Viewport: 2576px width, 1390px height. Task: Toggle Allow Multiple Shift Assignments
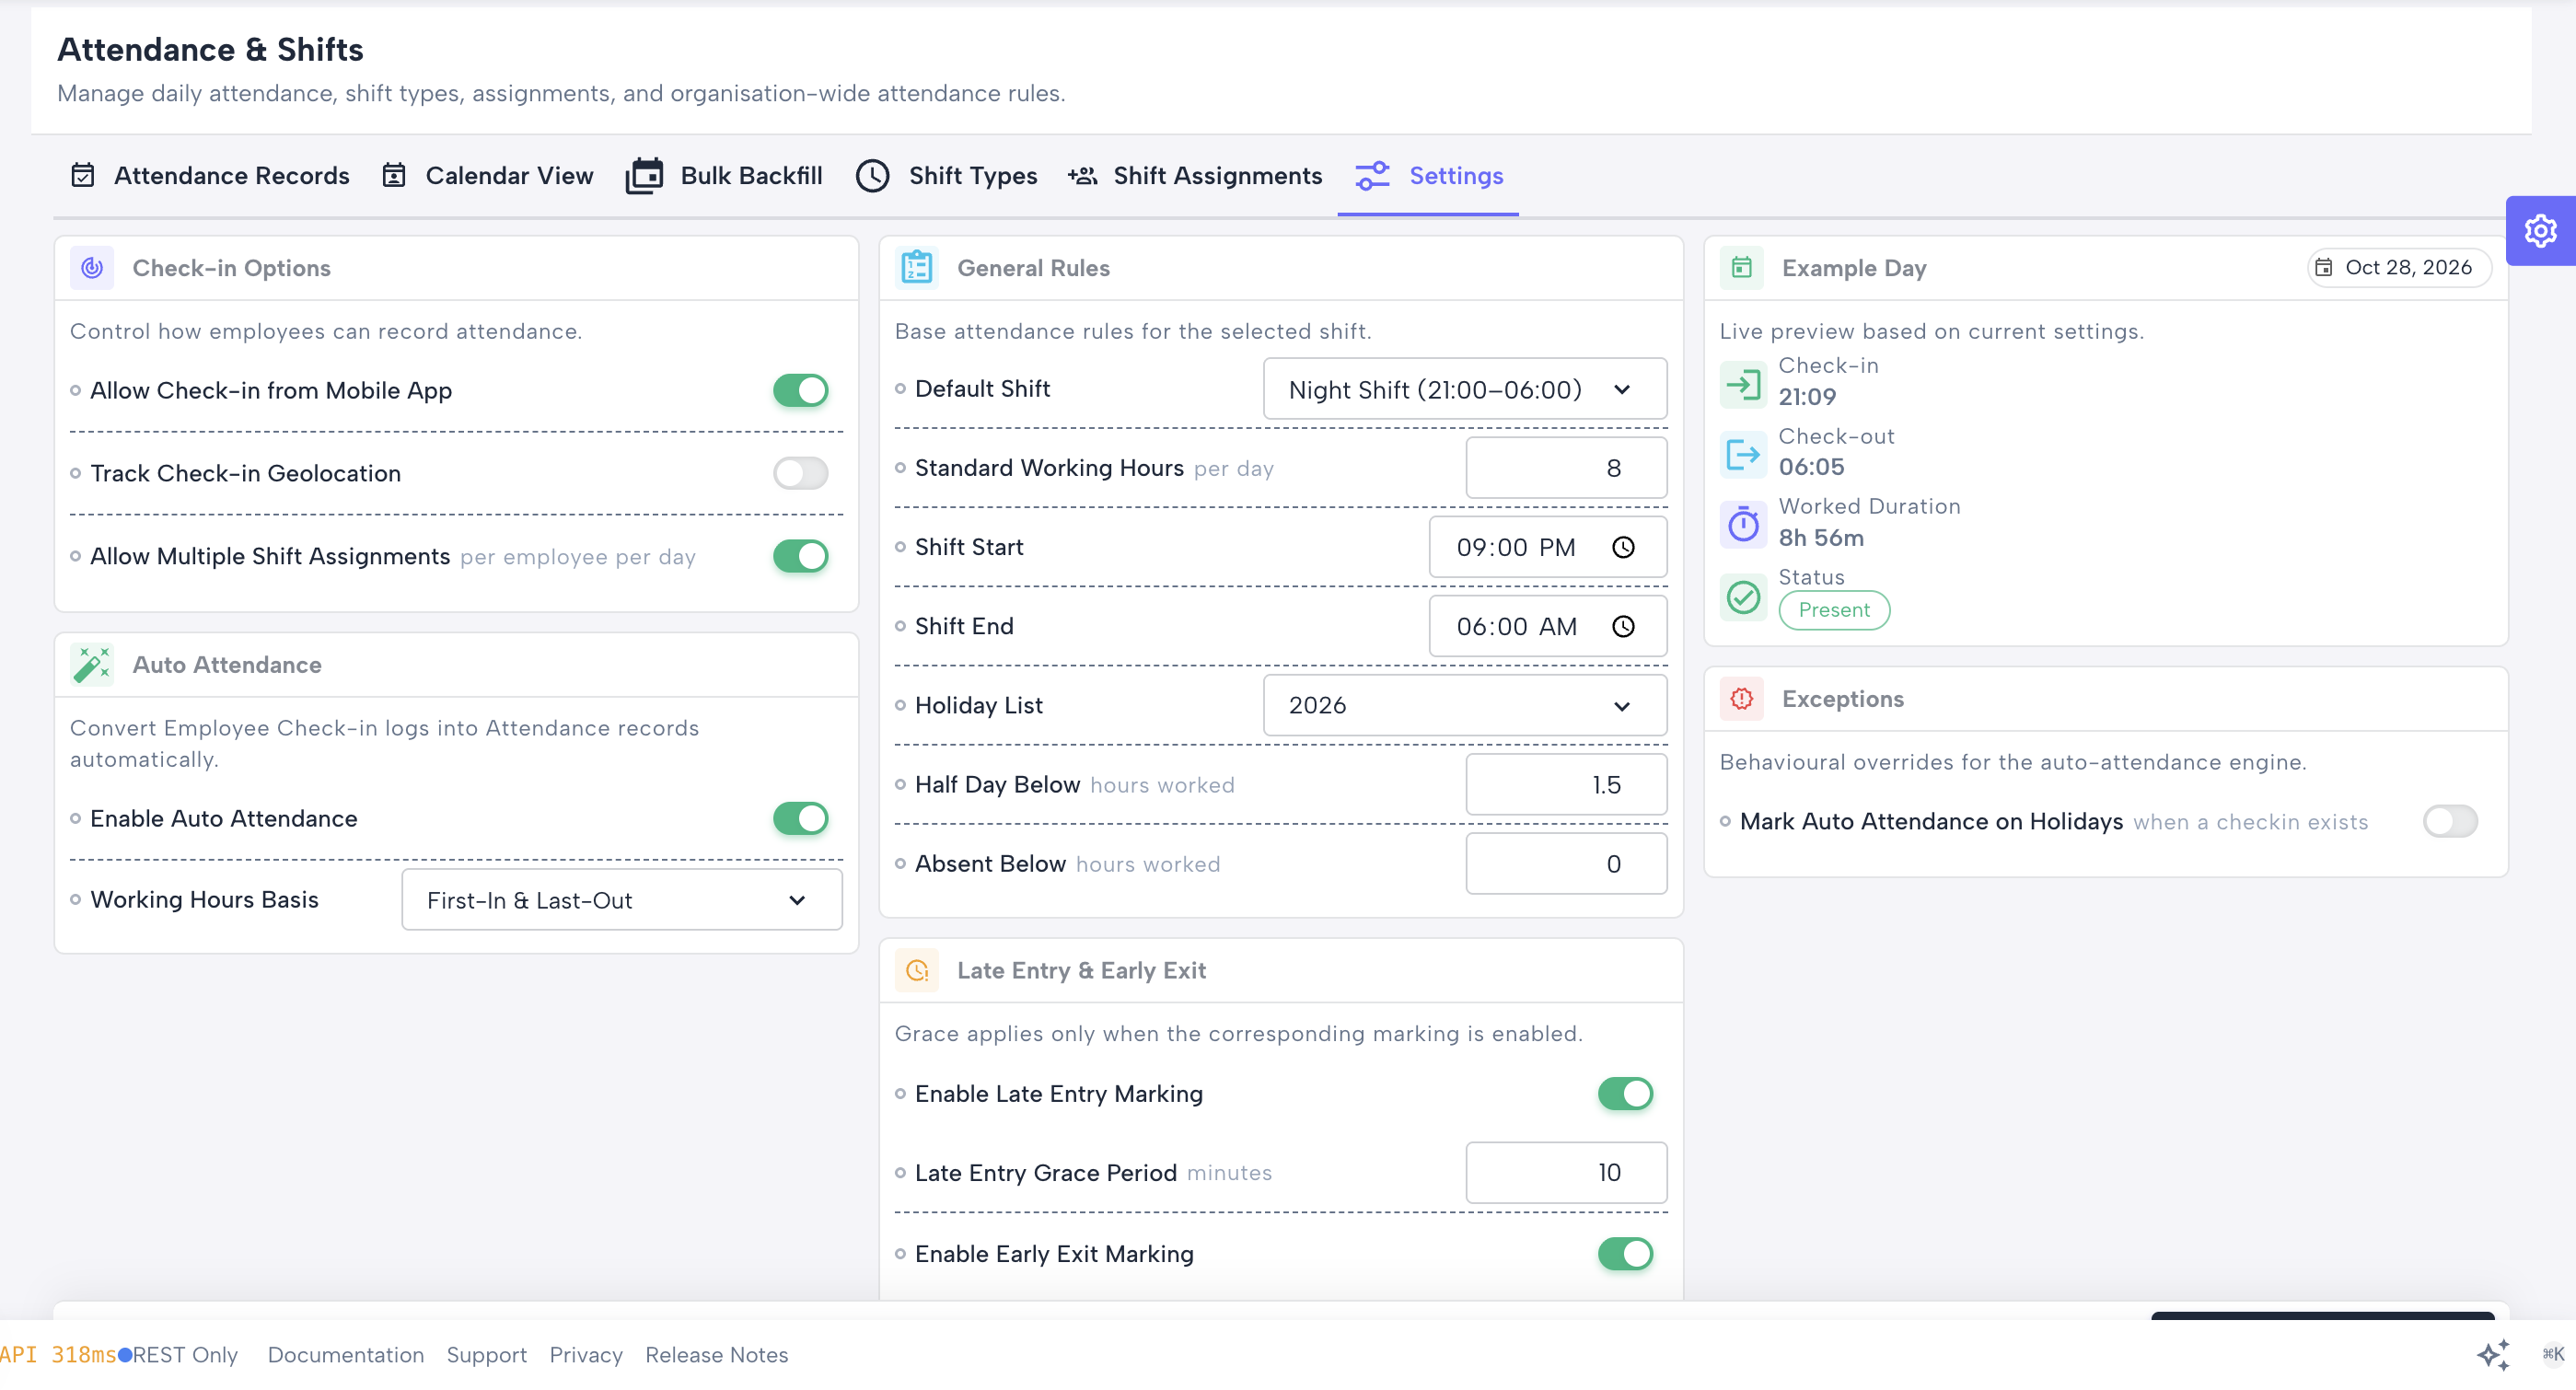point(801,557)
